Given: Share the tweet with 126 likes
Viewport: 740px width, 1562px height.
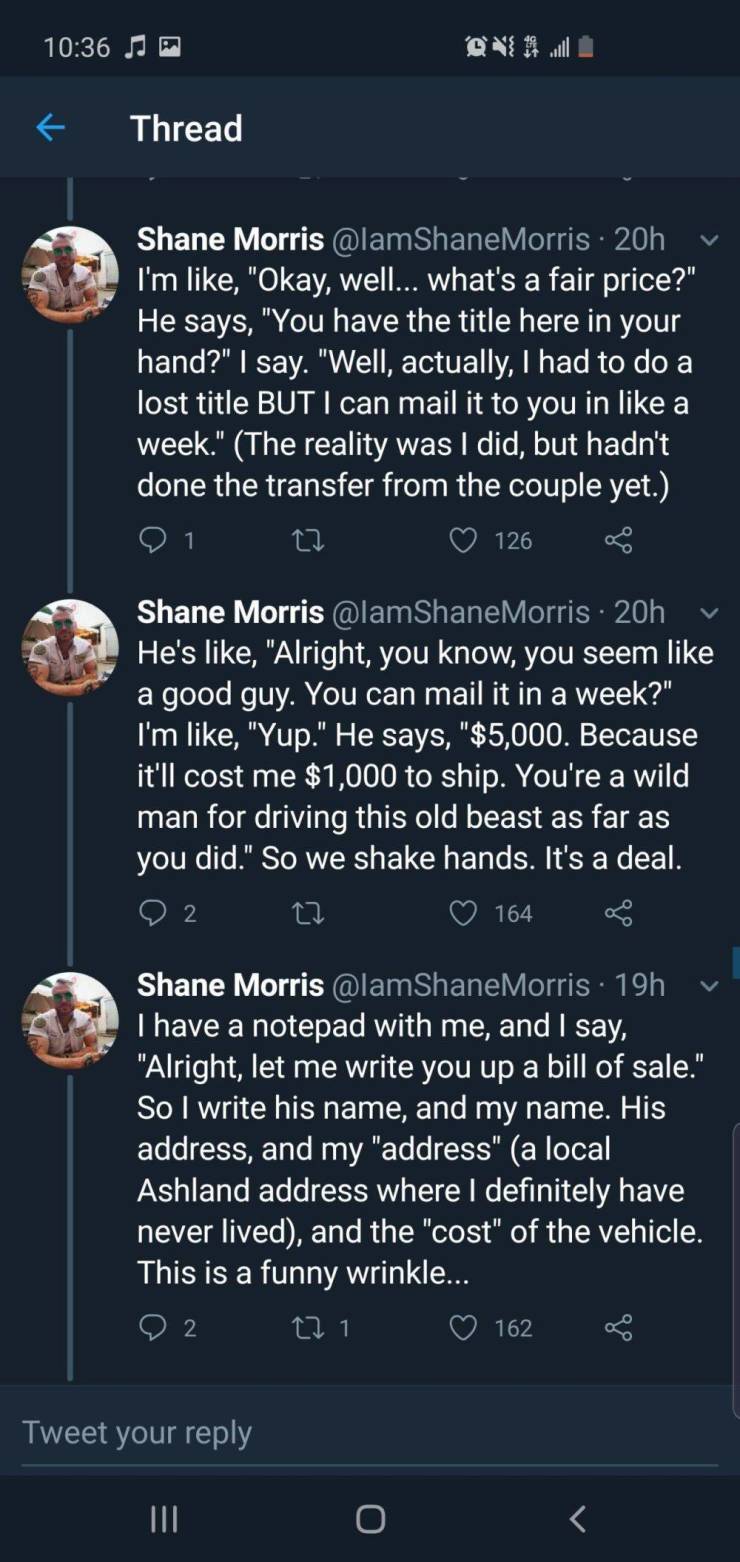Looking at the screenshot, I should click(x=619, y=541).
